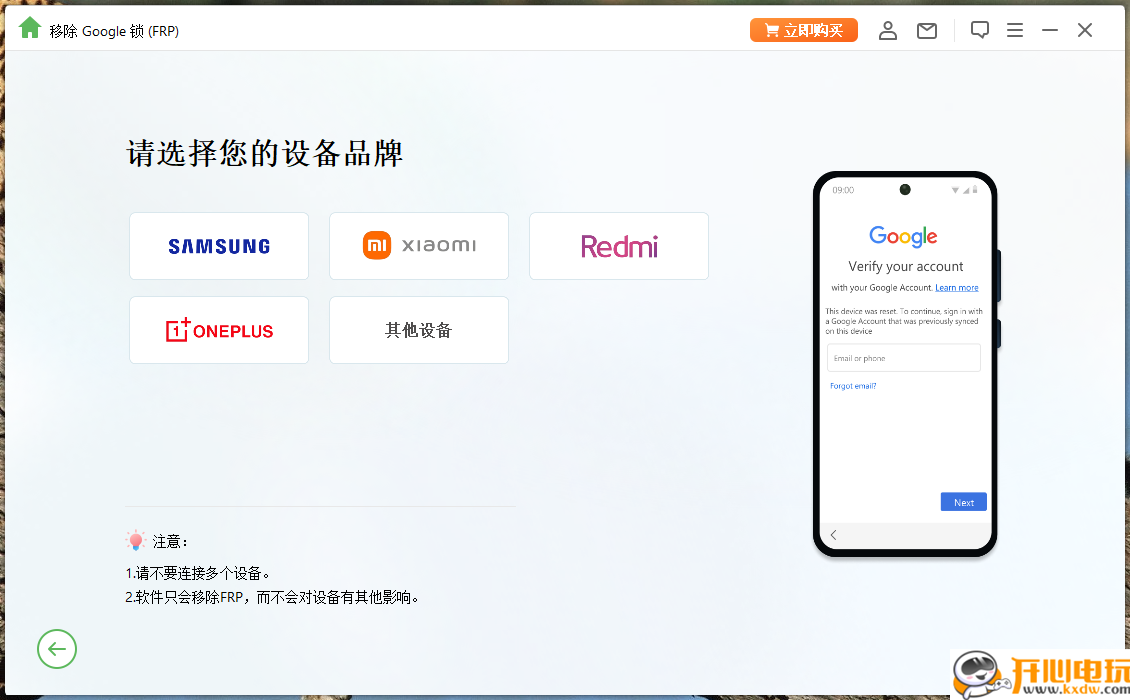Select the Redmi device brand
Screen dimensions: 1130x700
[x=618, y=245]
